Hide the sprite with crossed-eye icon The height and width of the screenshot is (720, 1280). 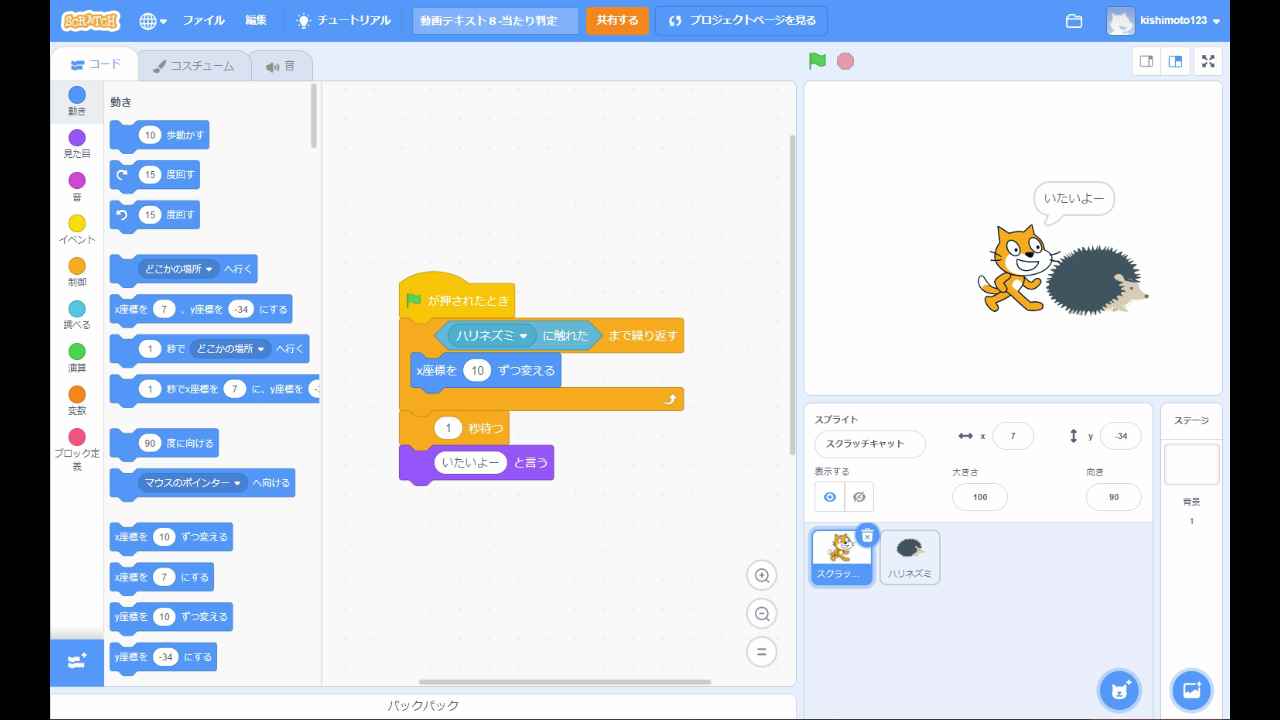(859, 497)
